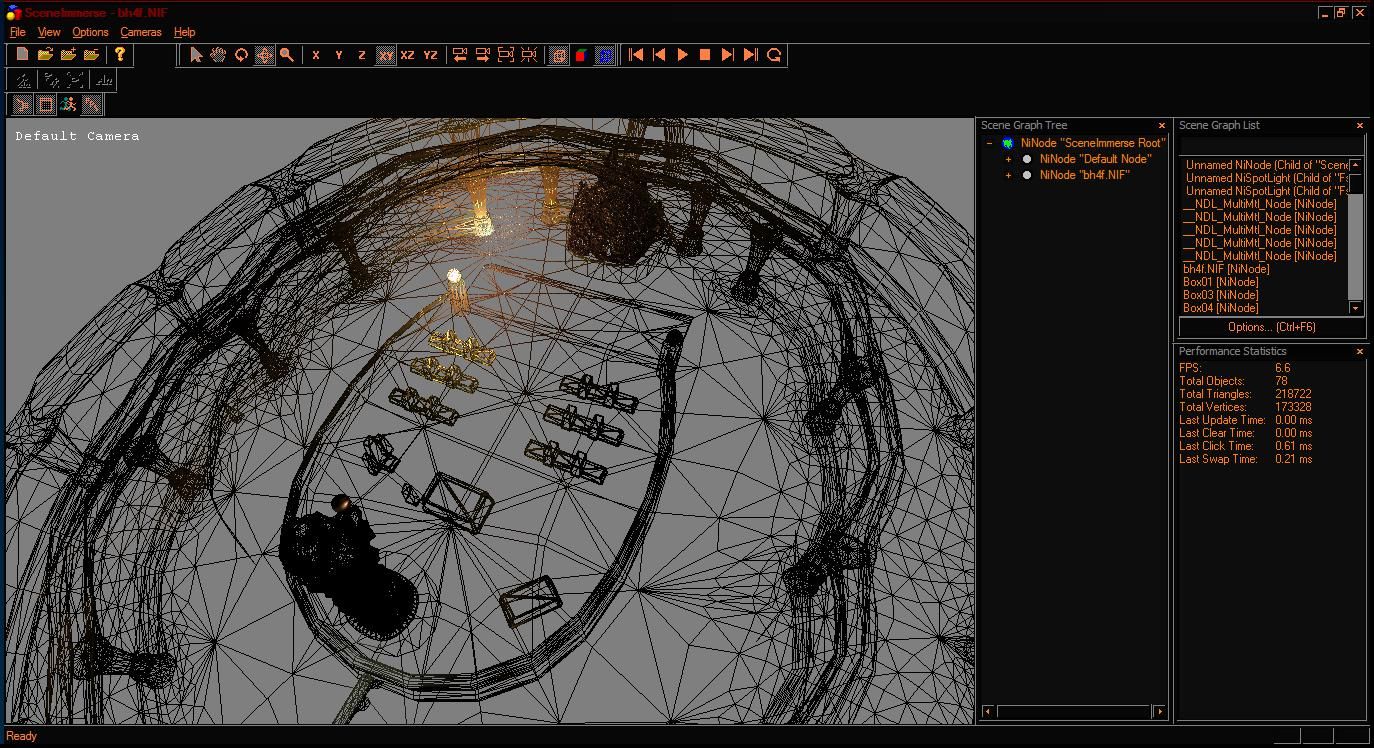This screenshot has width=1374, height=748.
Task: Jump to last frame in playback controls
Action: [x=751, y=55]
